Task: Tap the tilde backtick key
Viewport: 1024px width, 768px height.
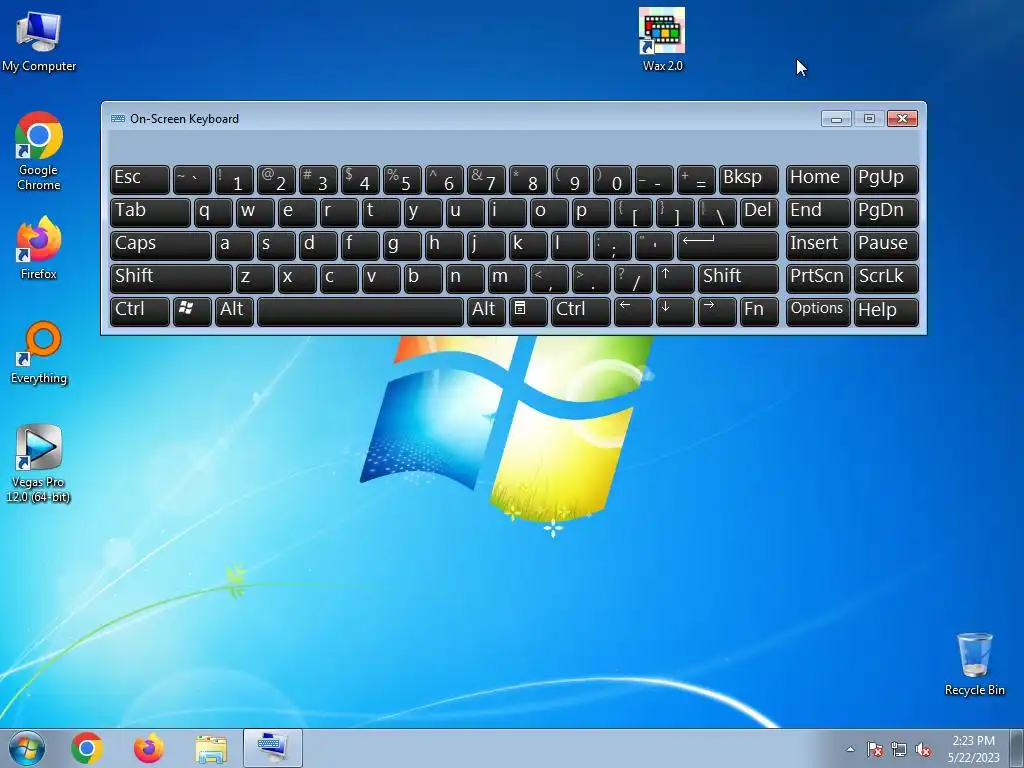Action: point(192,180)
